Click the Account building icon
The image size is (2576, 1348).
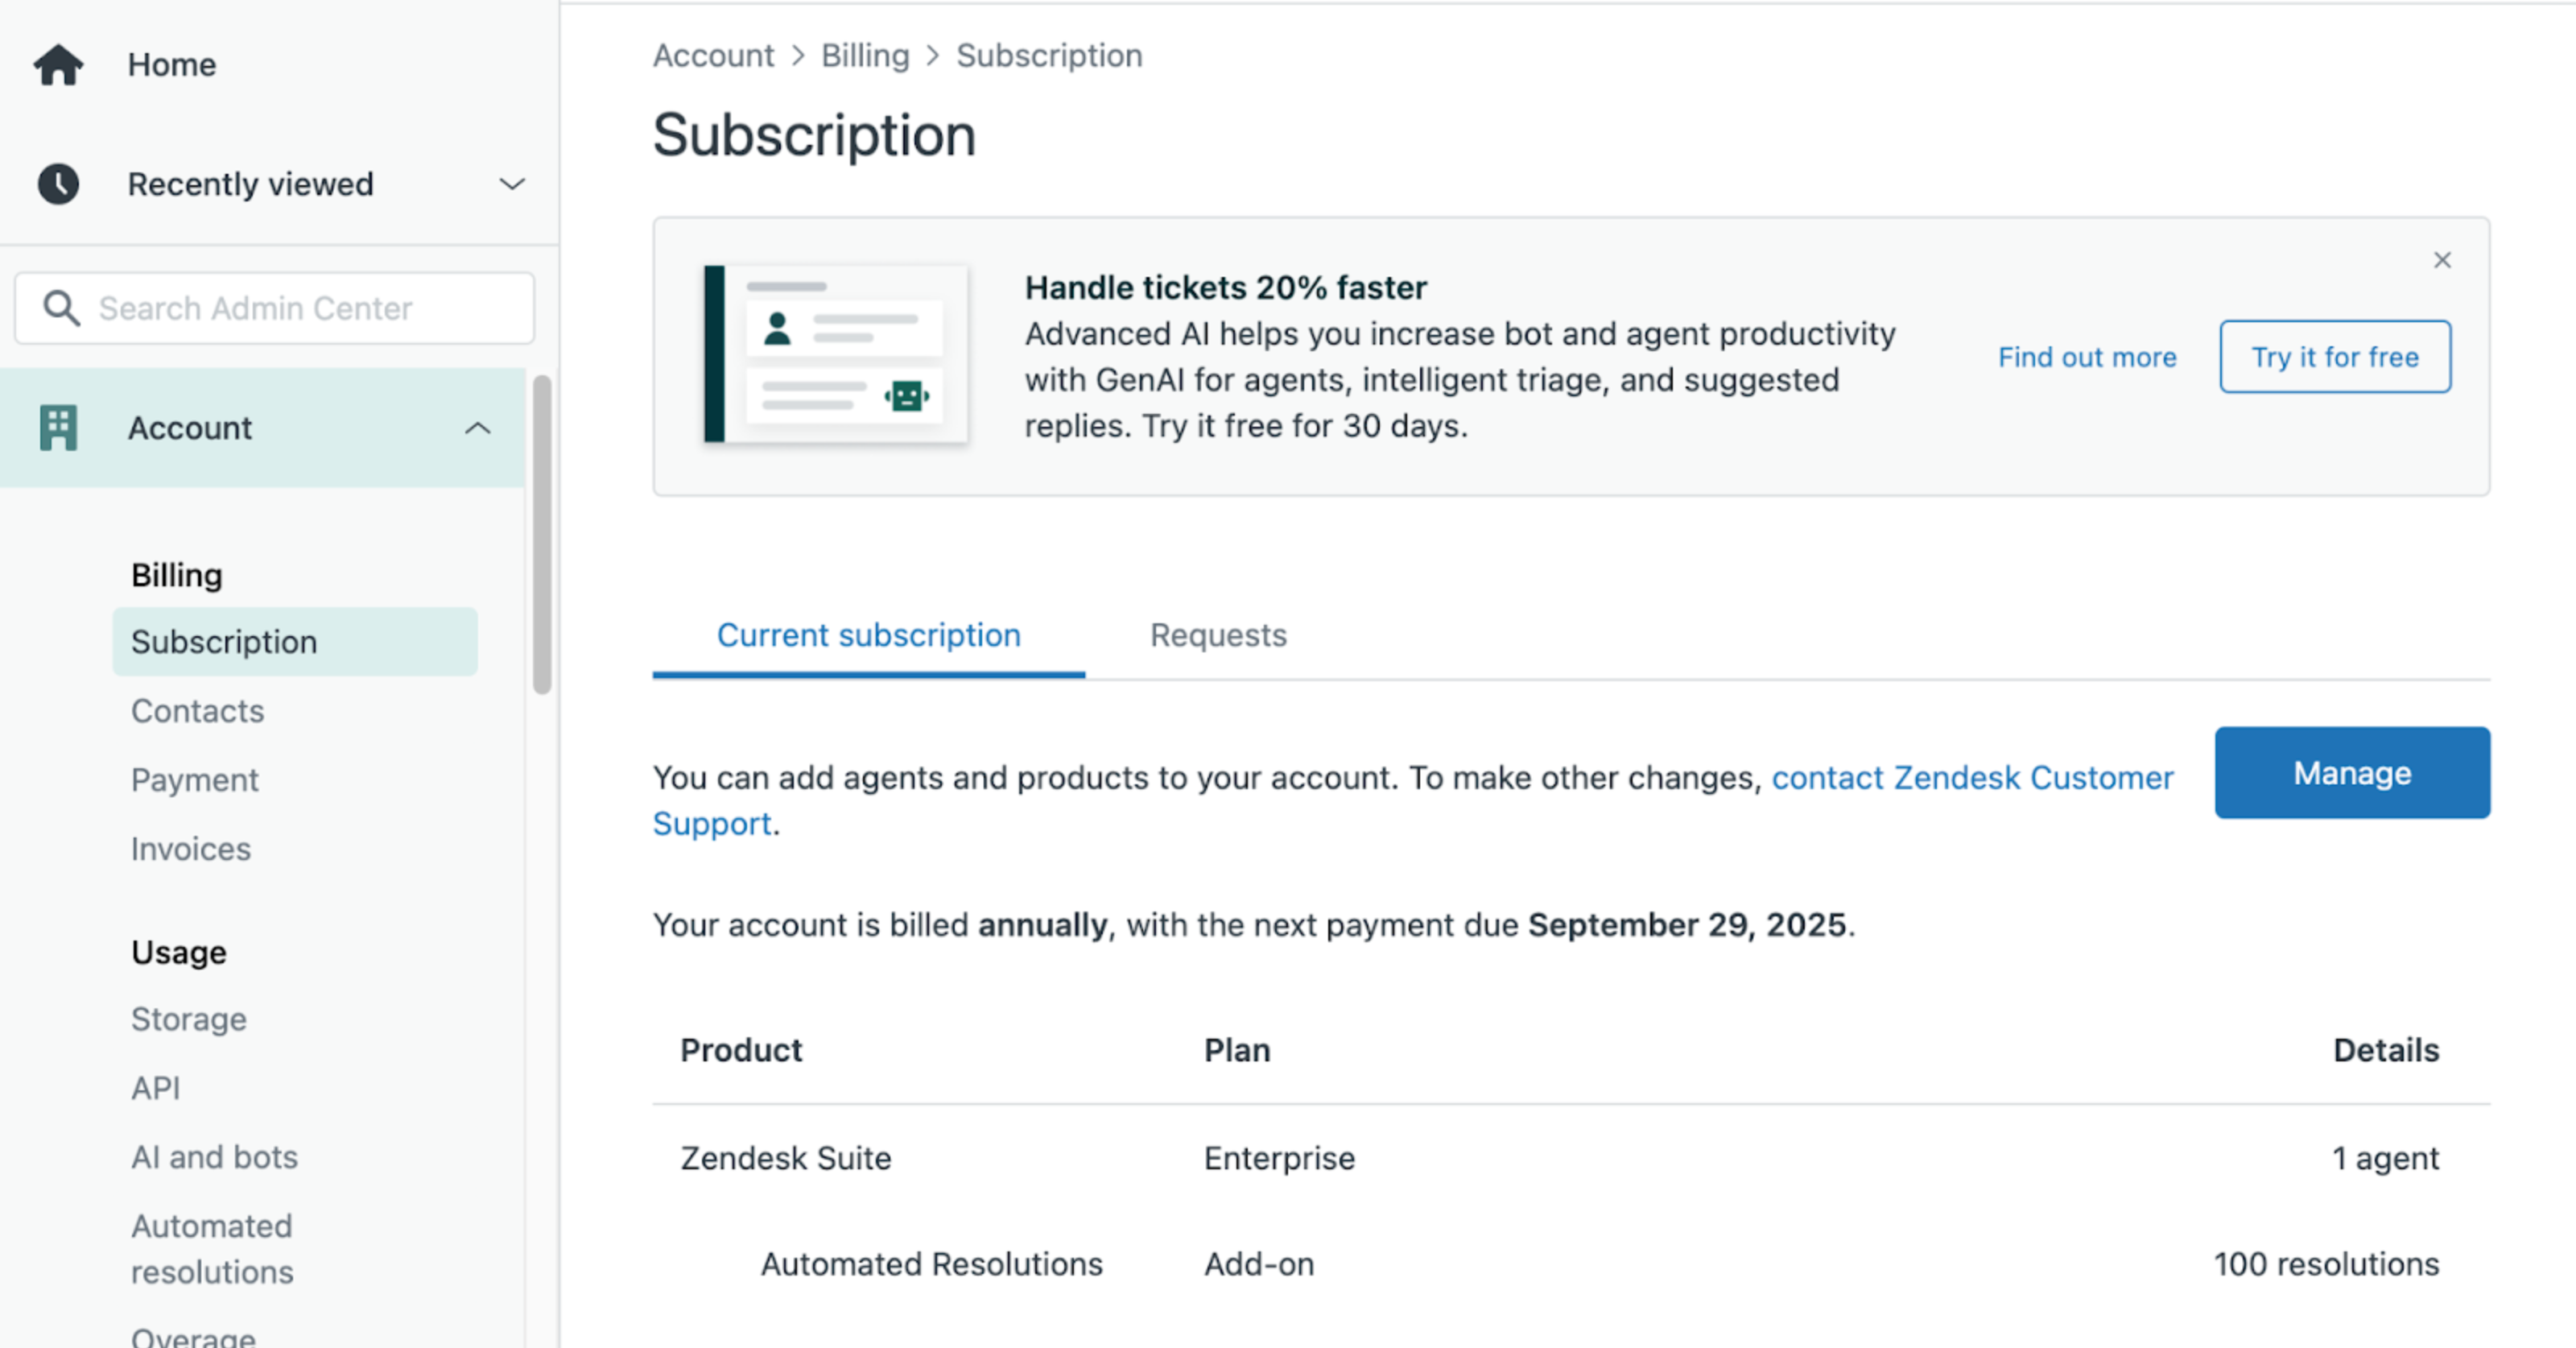click(x=58, y=428)
